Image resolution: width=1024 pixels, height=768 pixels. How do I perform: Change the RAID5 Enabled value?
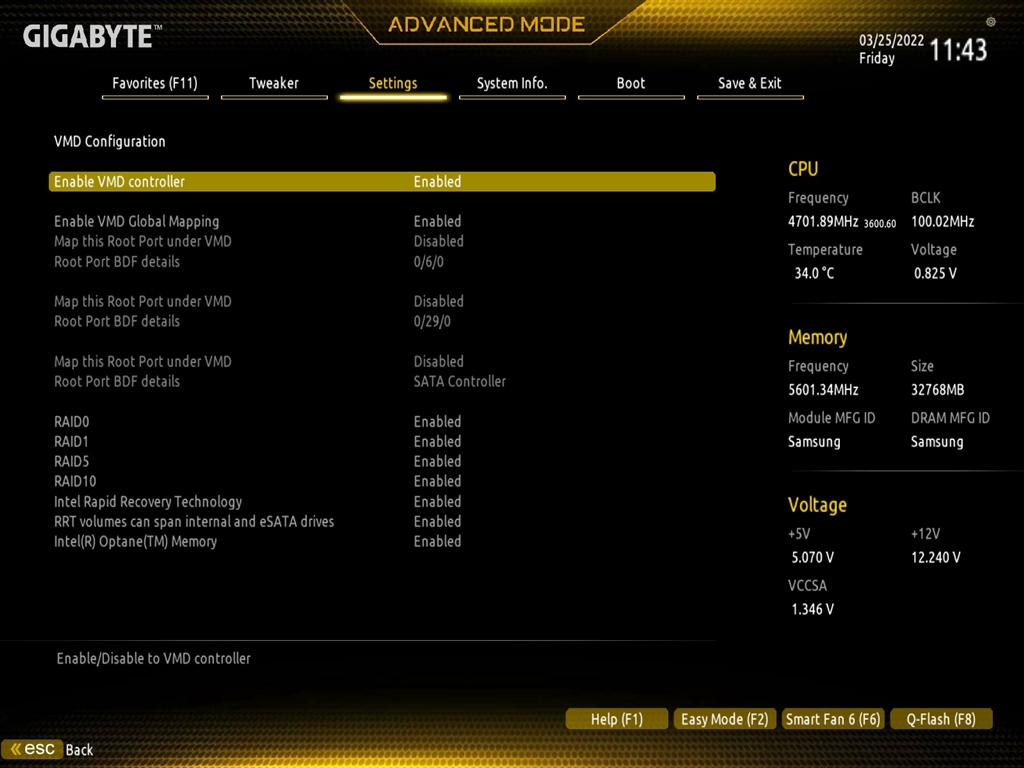coord(437,461)
